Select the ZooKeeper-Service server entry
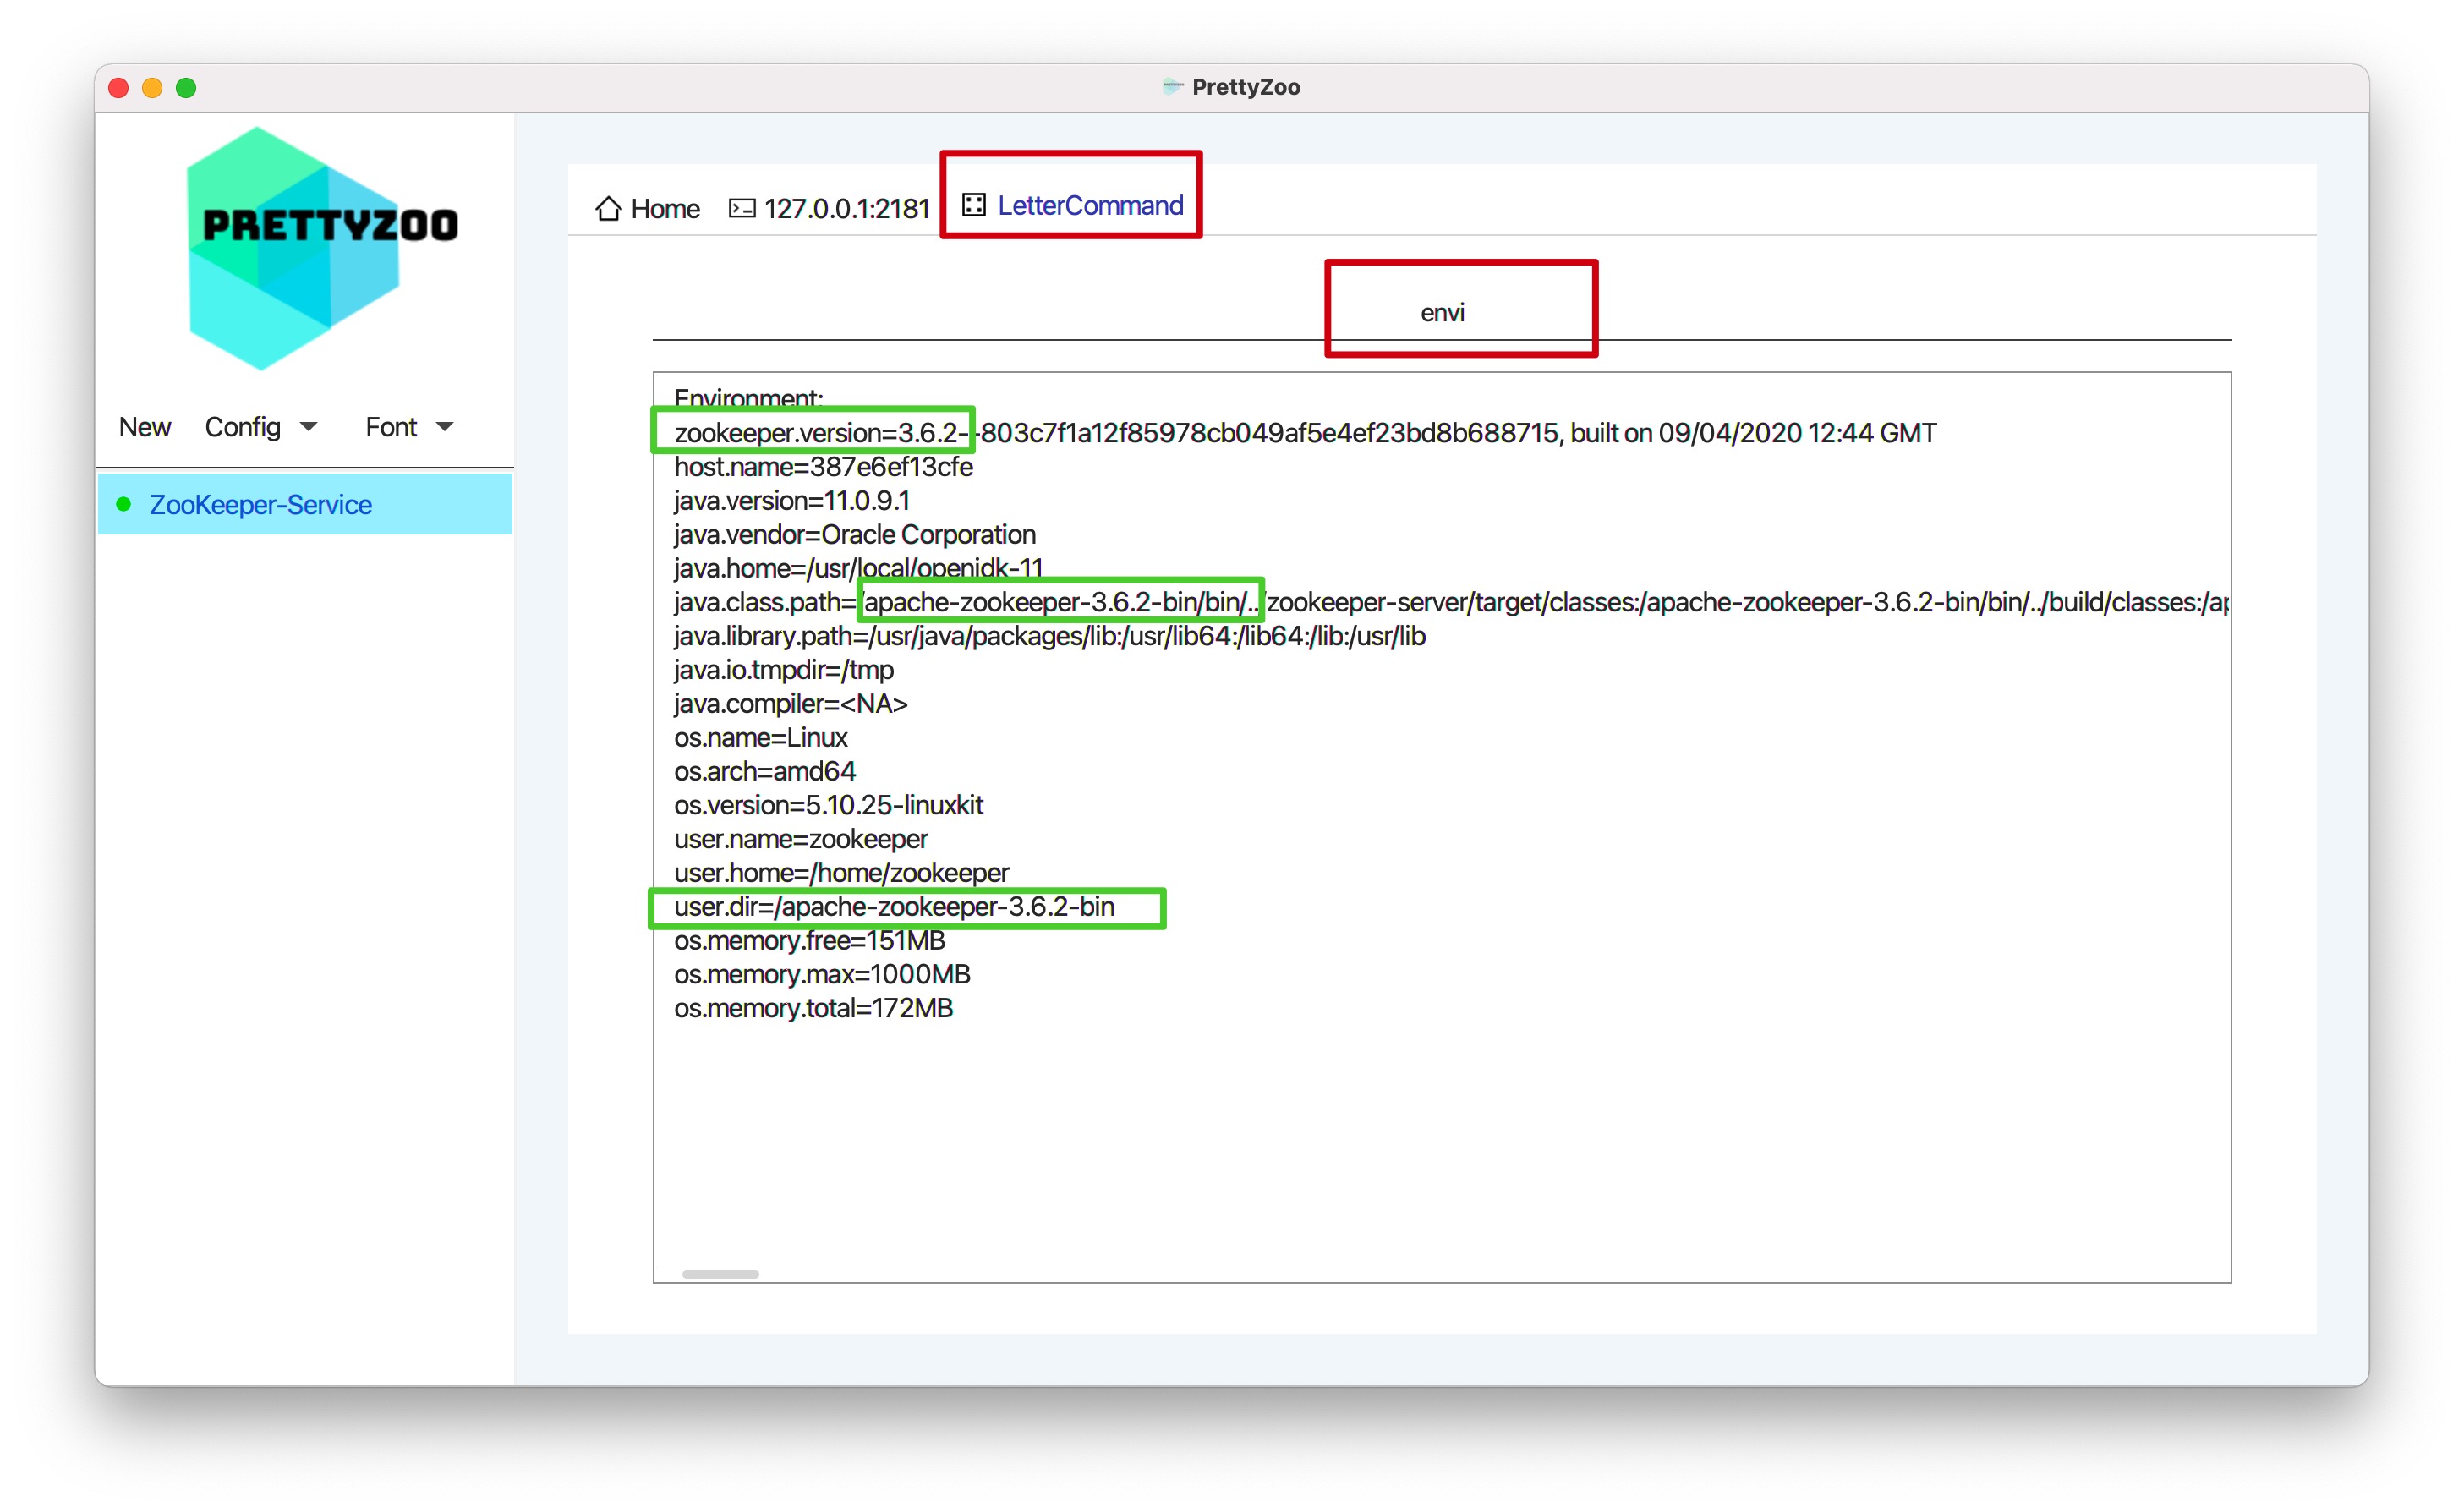The width and height of the screenshot is (2464, 1512). click(x=305, y=504)
